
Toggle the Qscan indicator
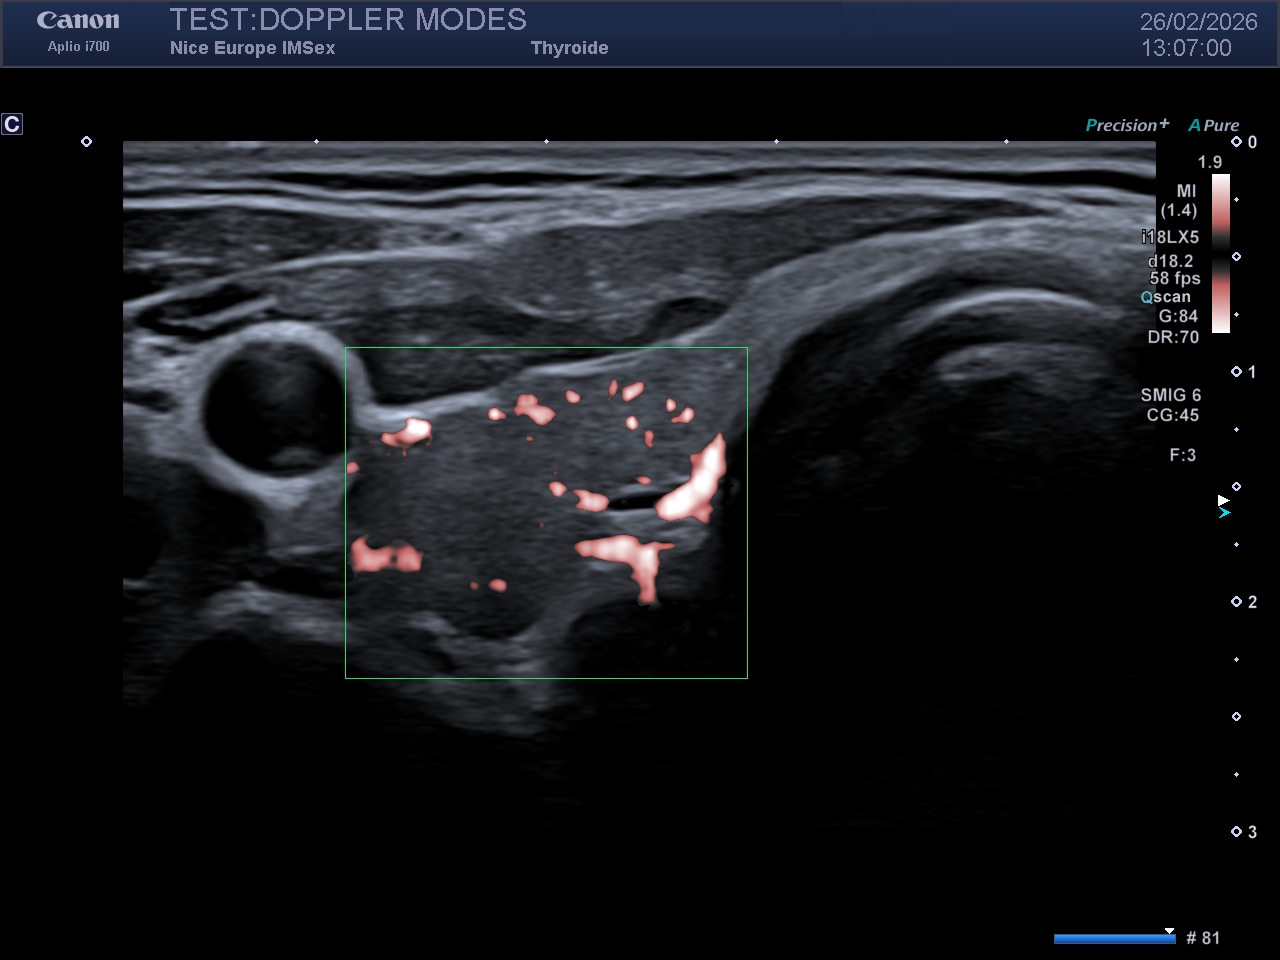[x=1166, y=297]
